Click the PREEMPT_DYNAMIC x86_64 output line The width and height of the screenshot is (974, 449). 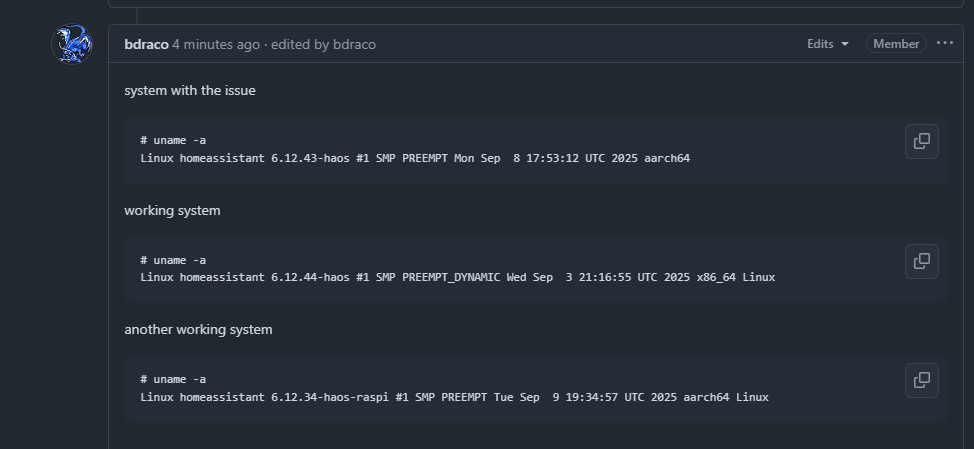point(457,277)
